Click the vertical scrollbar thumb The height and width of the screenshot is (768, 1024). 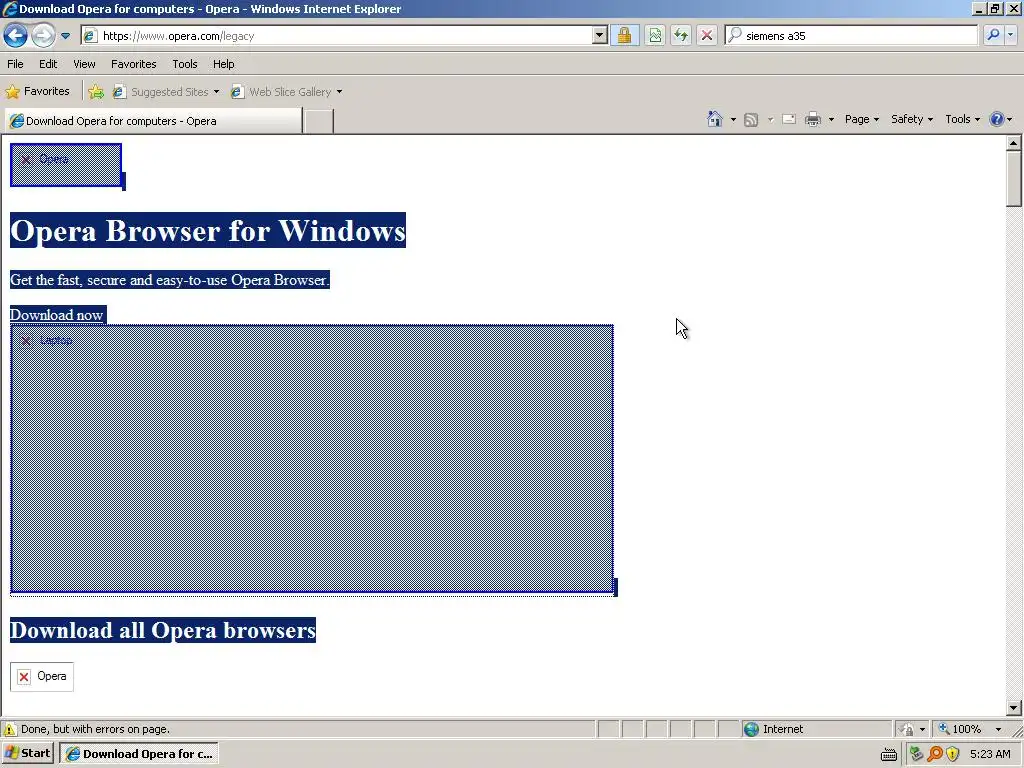1013,178
